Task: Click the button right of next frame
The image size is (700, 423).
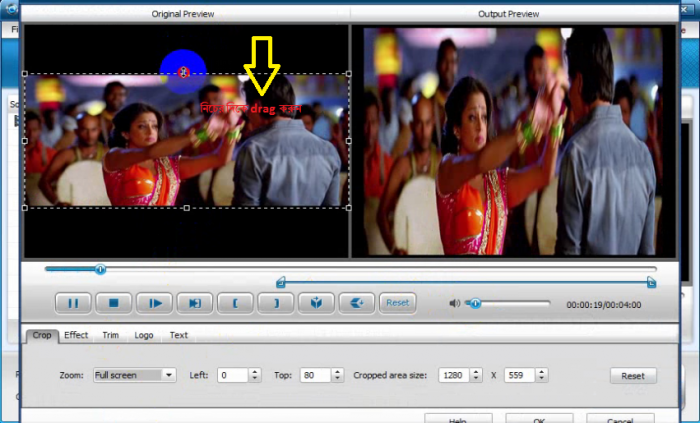Action: (x=195, y=303)
